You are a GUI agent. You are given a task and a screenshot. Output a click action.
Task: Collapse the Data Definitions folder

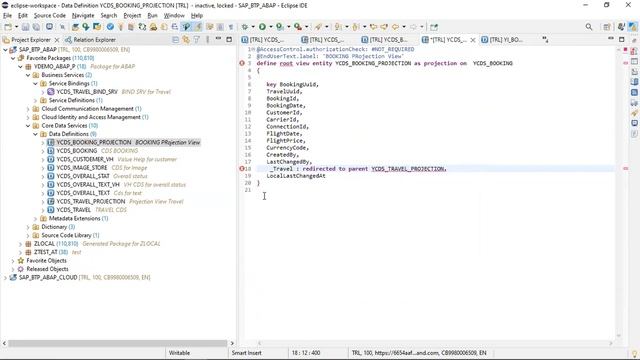(x=36, y=134)
